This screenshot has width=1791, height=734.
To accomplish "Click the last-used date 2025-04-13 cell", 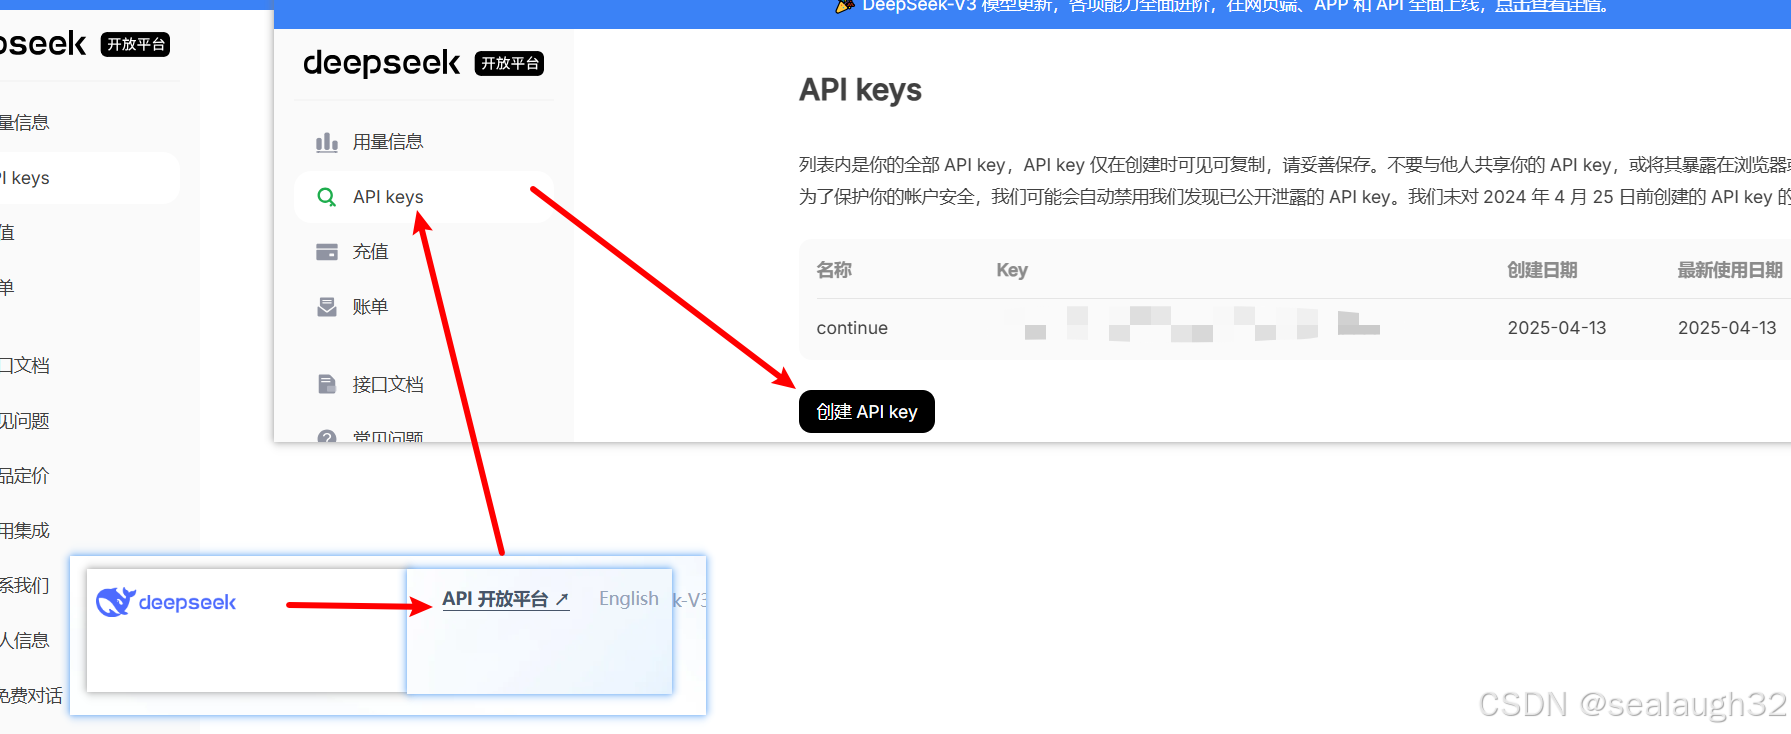I will click(x=1727, y=328).
